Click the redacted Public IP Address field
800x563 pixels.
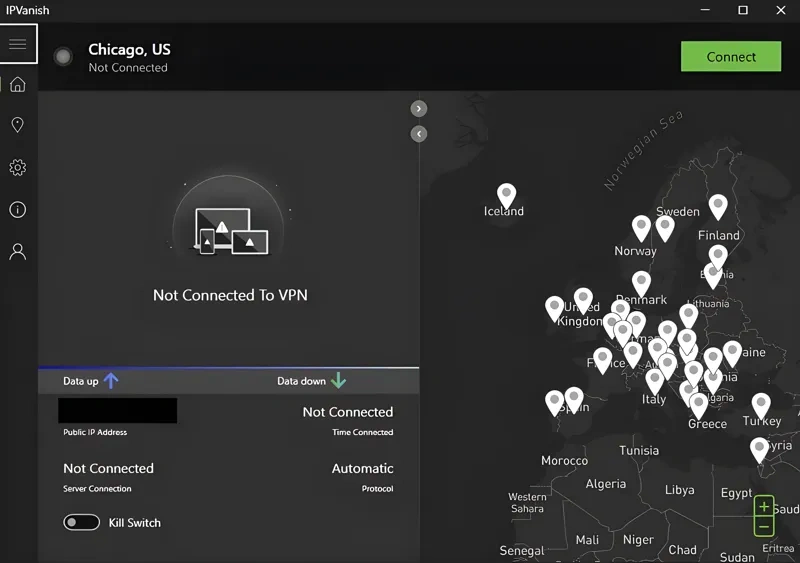point(117,410)
